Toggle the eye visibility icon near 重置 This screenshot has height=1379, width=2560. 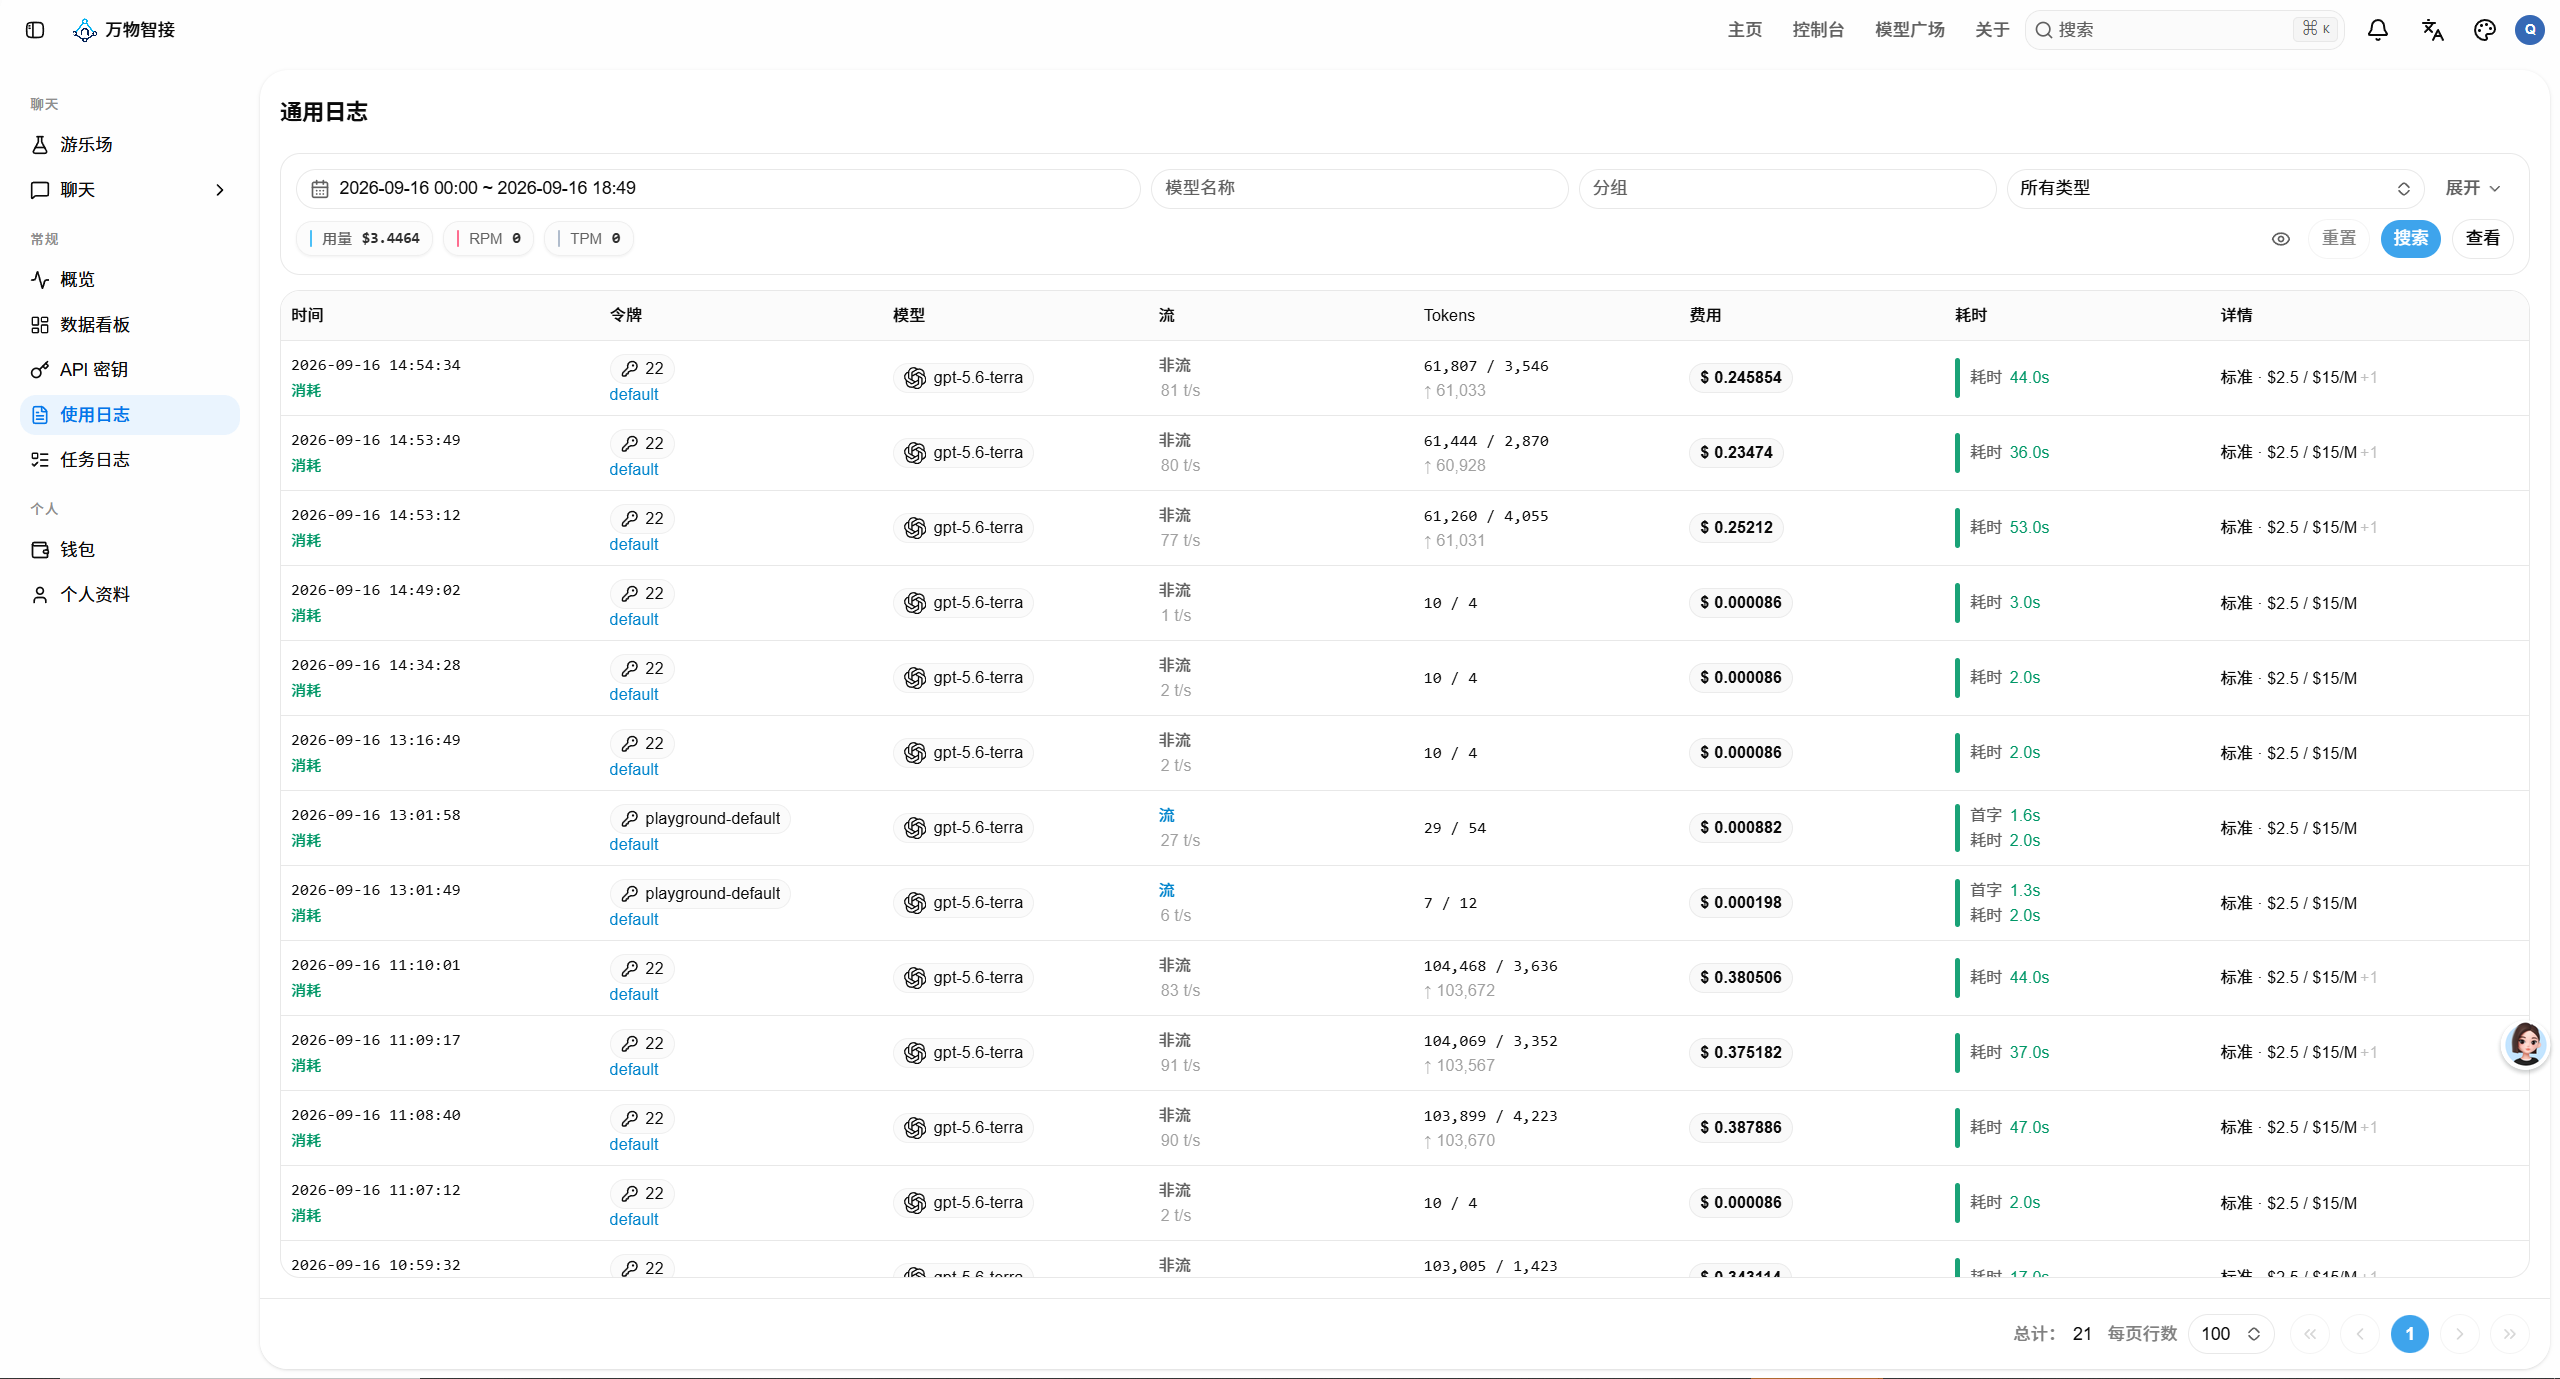(x=2281, y=239)
